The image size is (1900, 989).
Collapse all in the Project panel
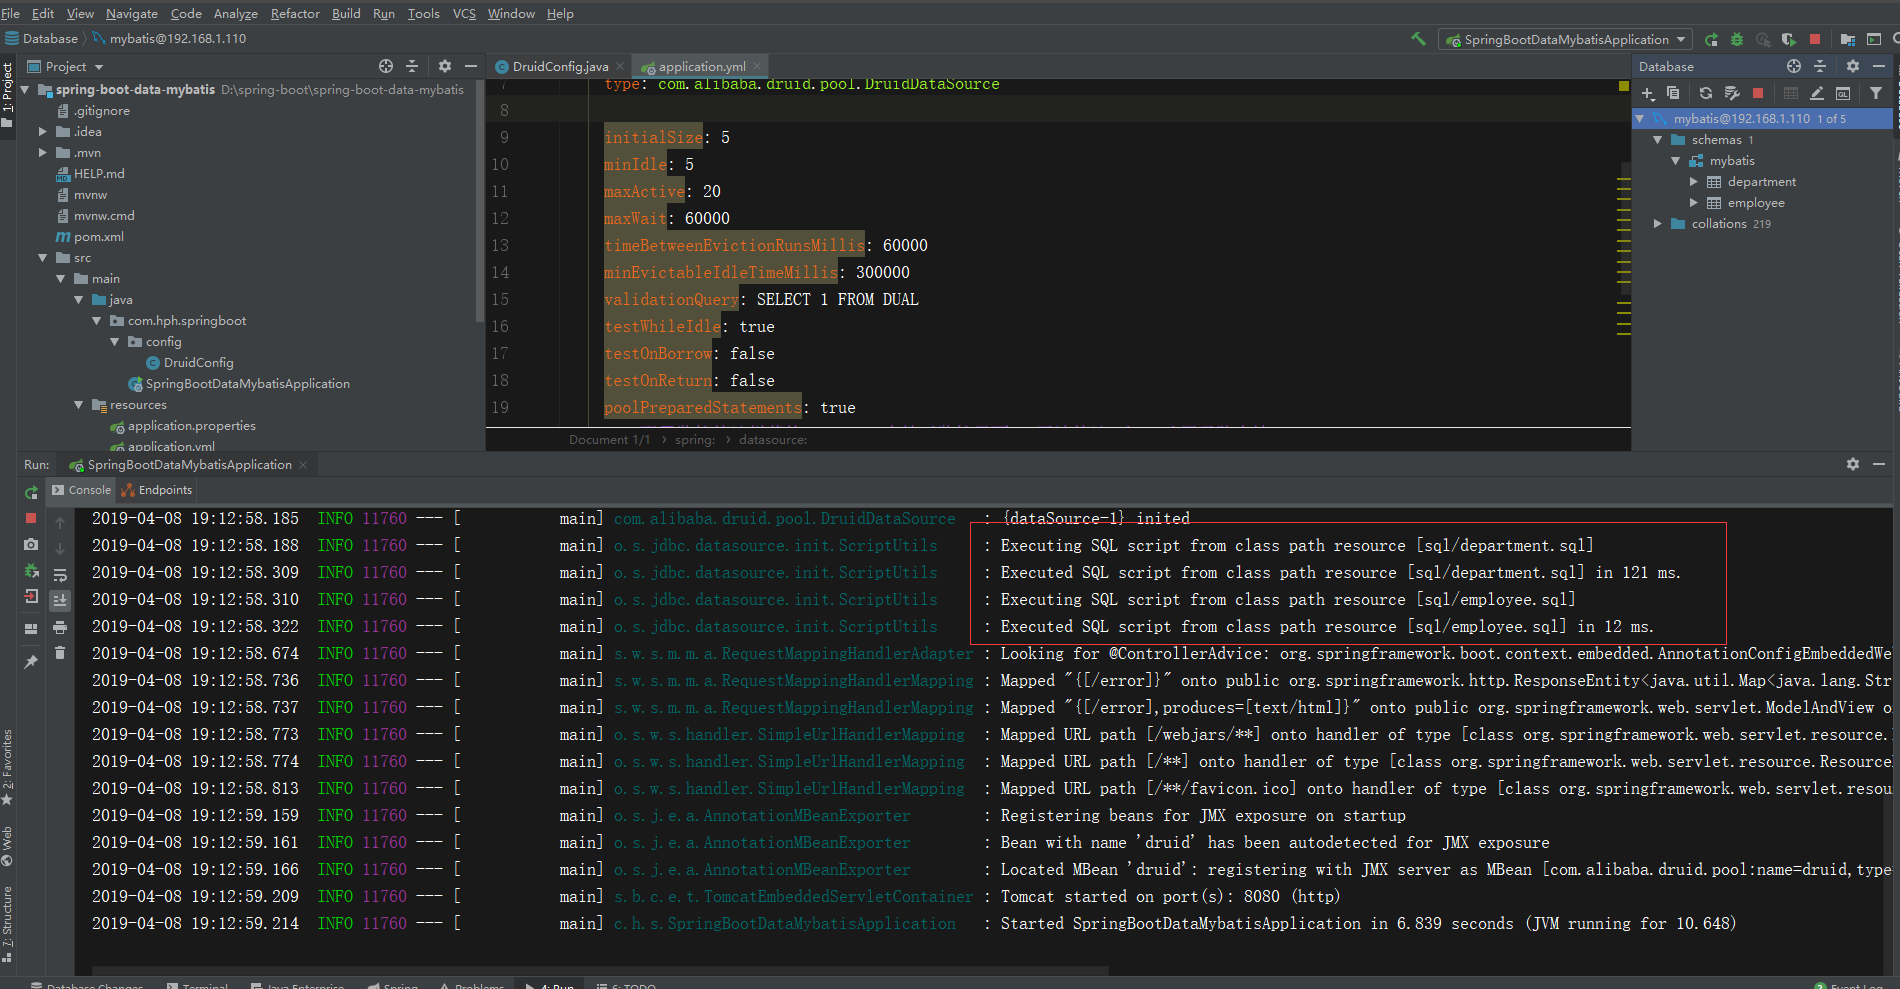(412, 66)
